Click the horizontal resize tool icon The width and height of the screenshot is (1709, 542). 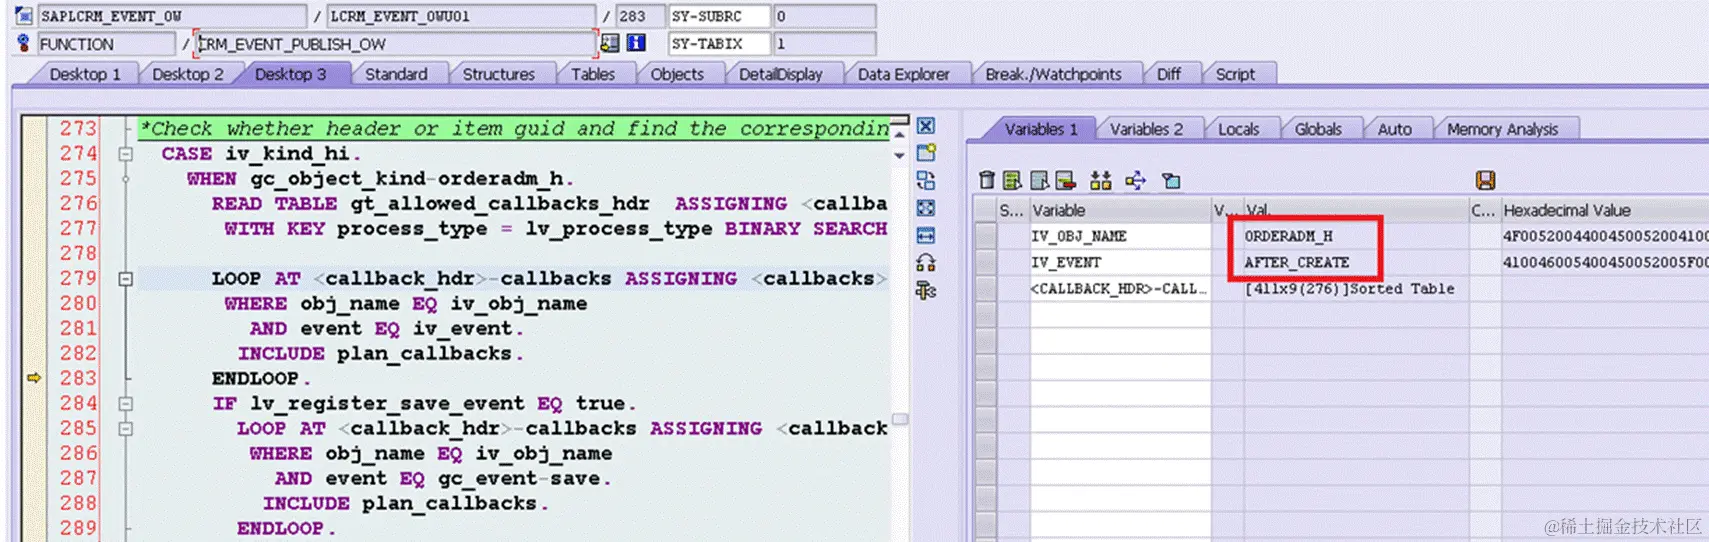(x=926, y=235)
